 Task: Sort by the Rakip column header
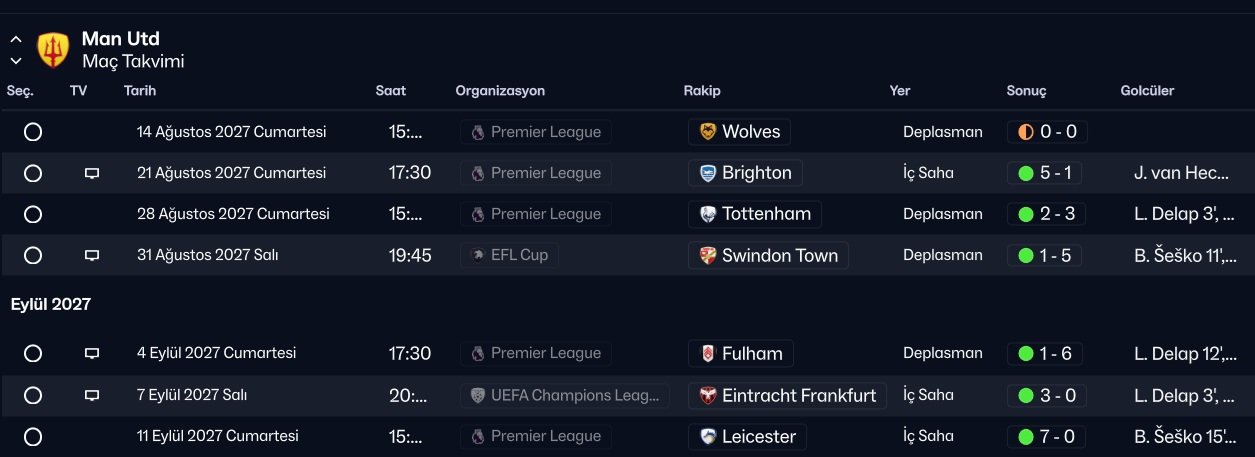tap(701, 91)
